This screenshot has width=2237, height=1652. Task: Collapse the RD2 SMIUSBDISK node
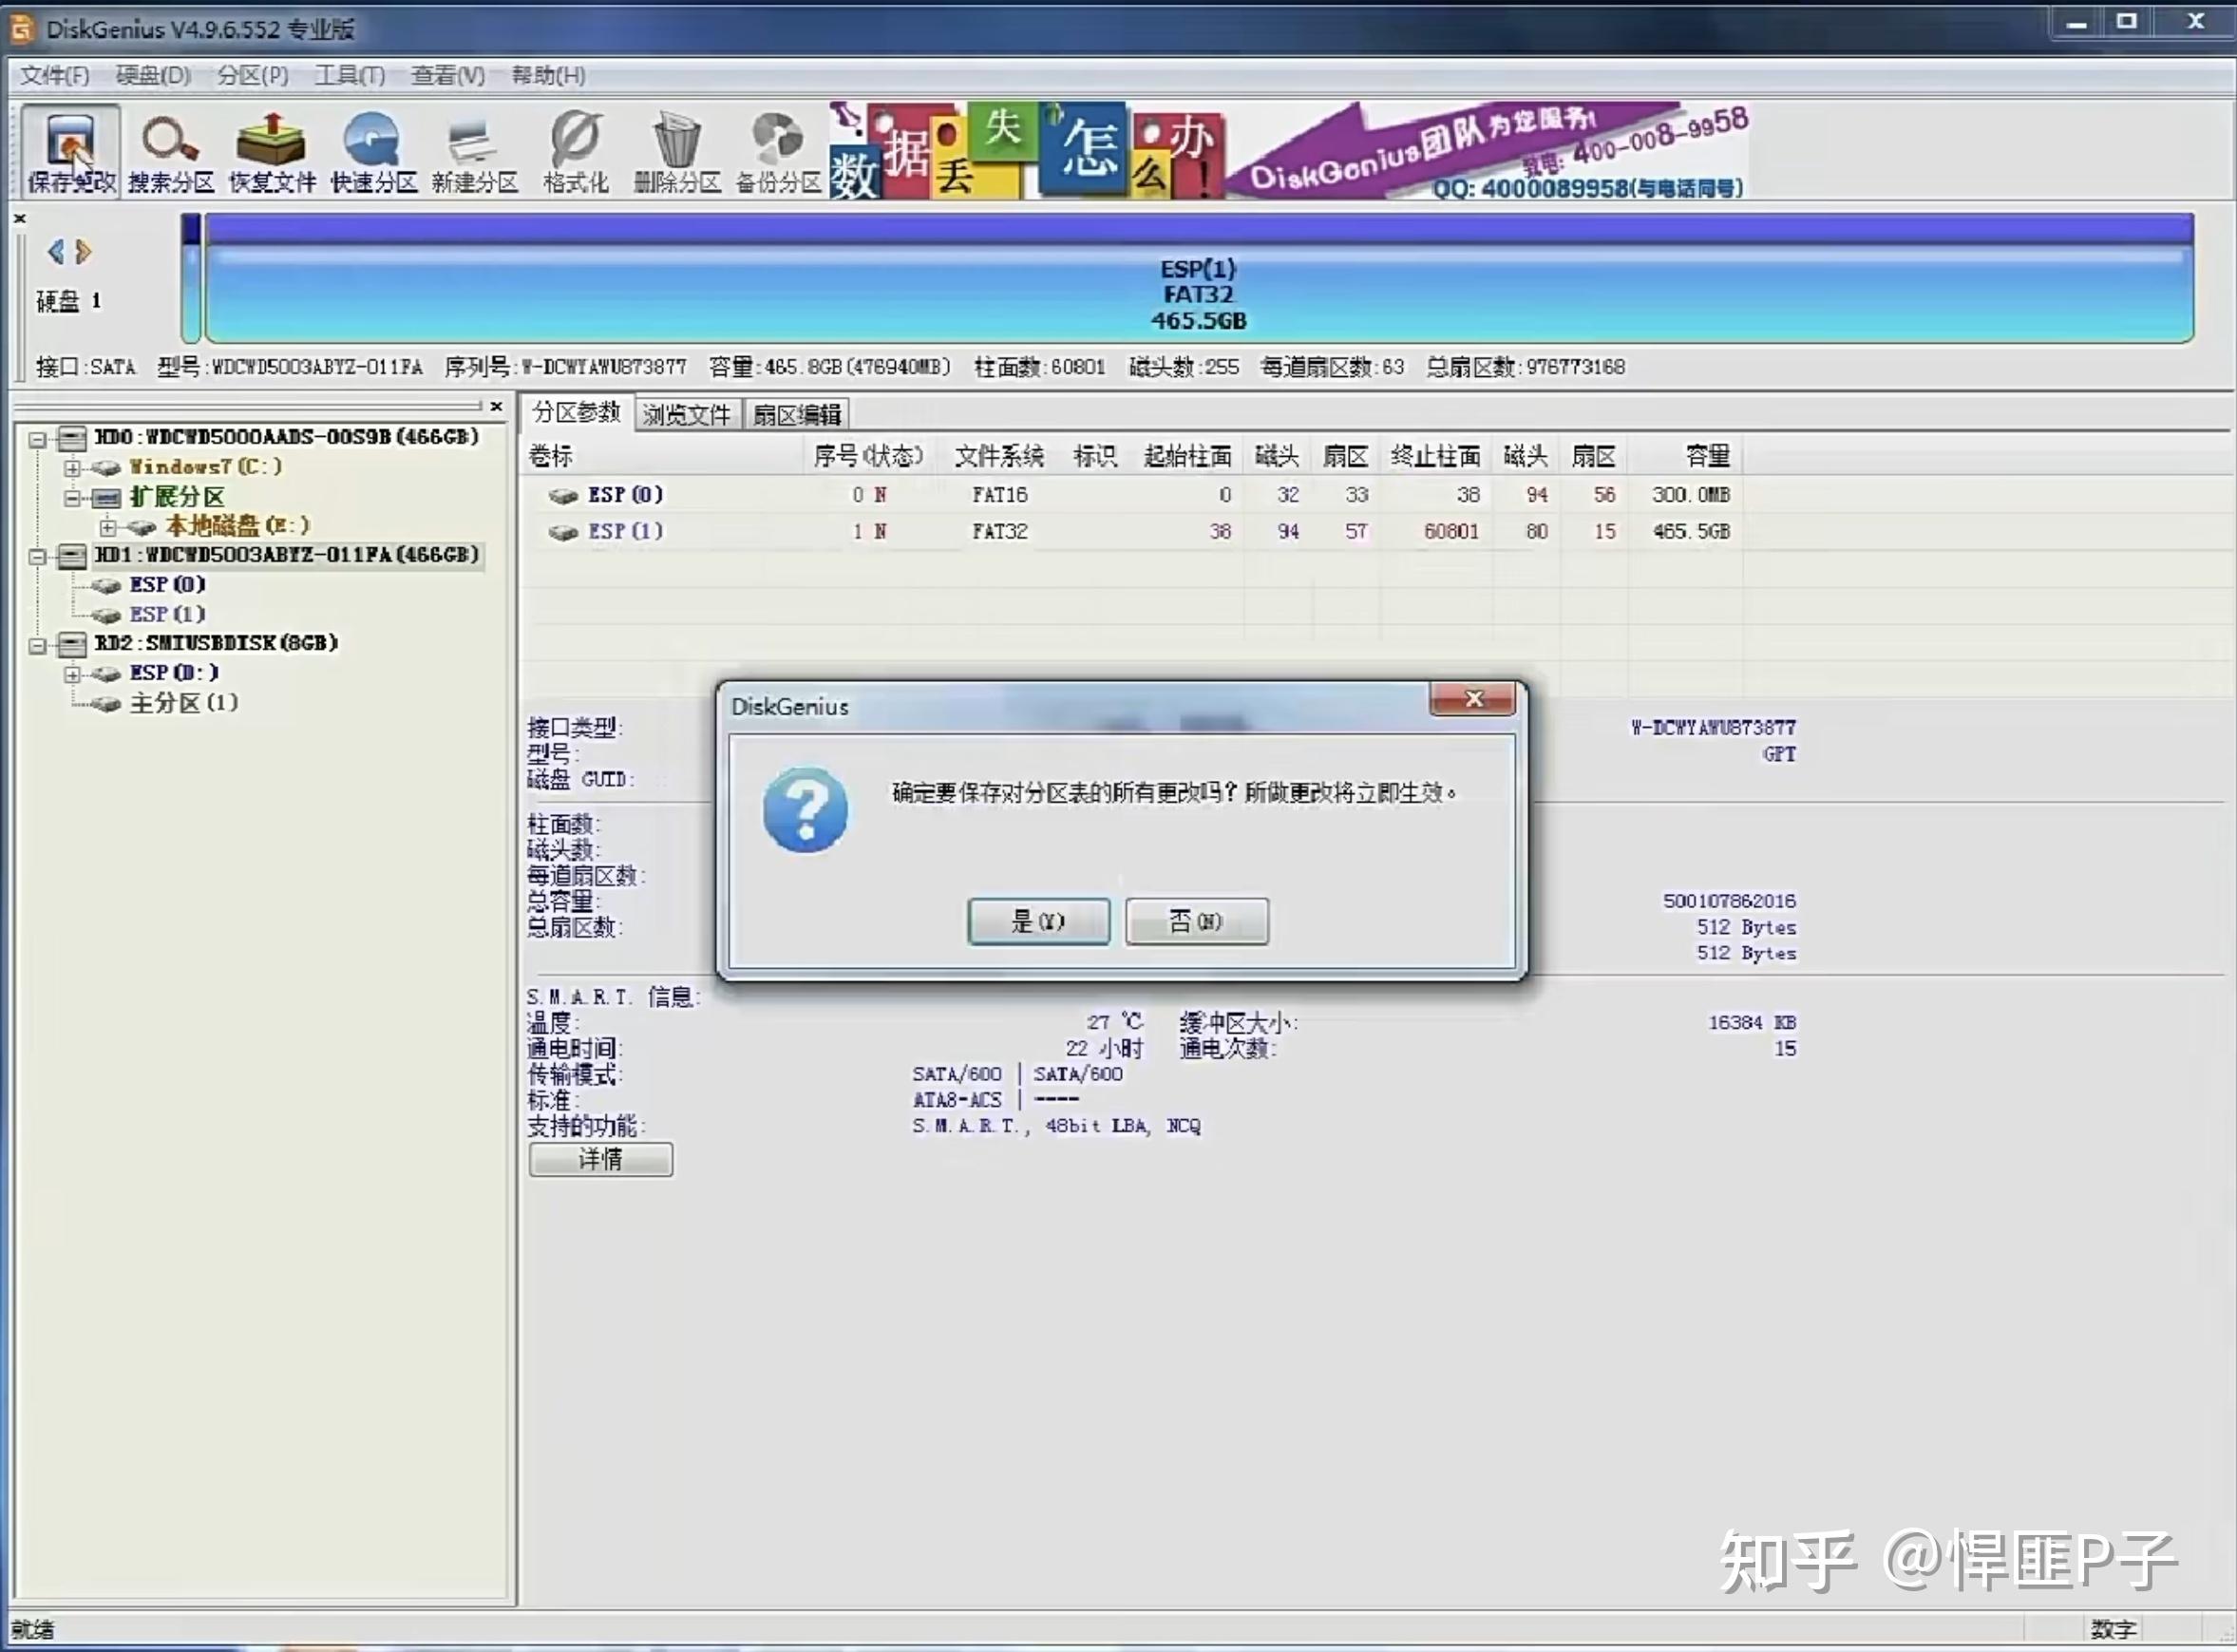click(38, 645)
